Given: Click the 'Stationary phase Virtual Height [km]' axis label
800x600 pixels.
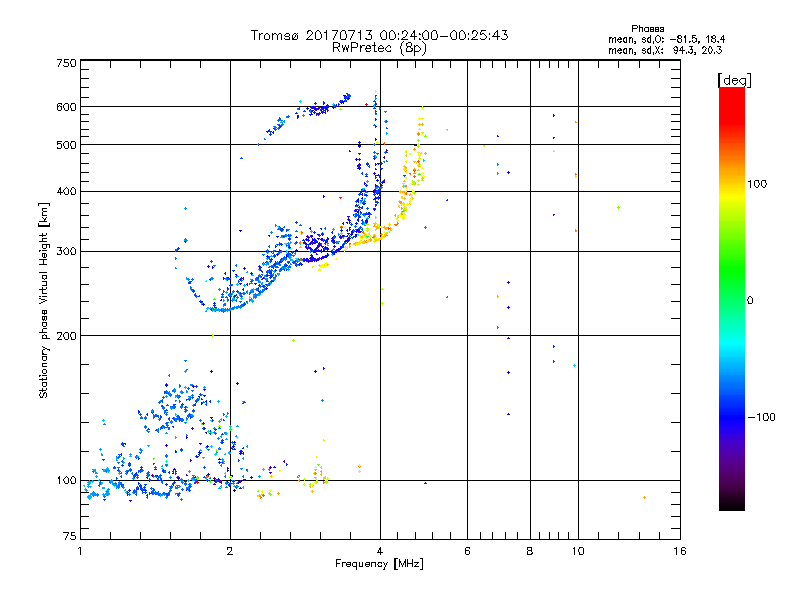Looking at the screenshot, I should pyautogui.click(x=44, y=301).
